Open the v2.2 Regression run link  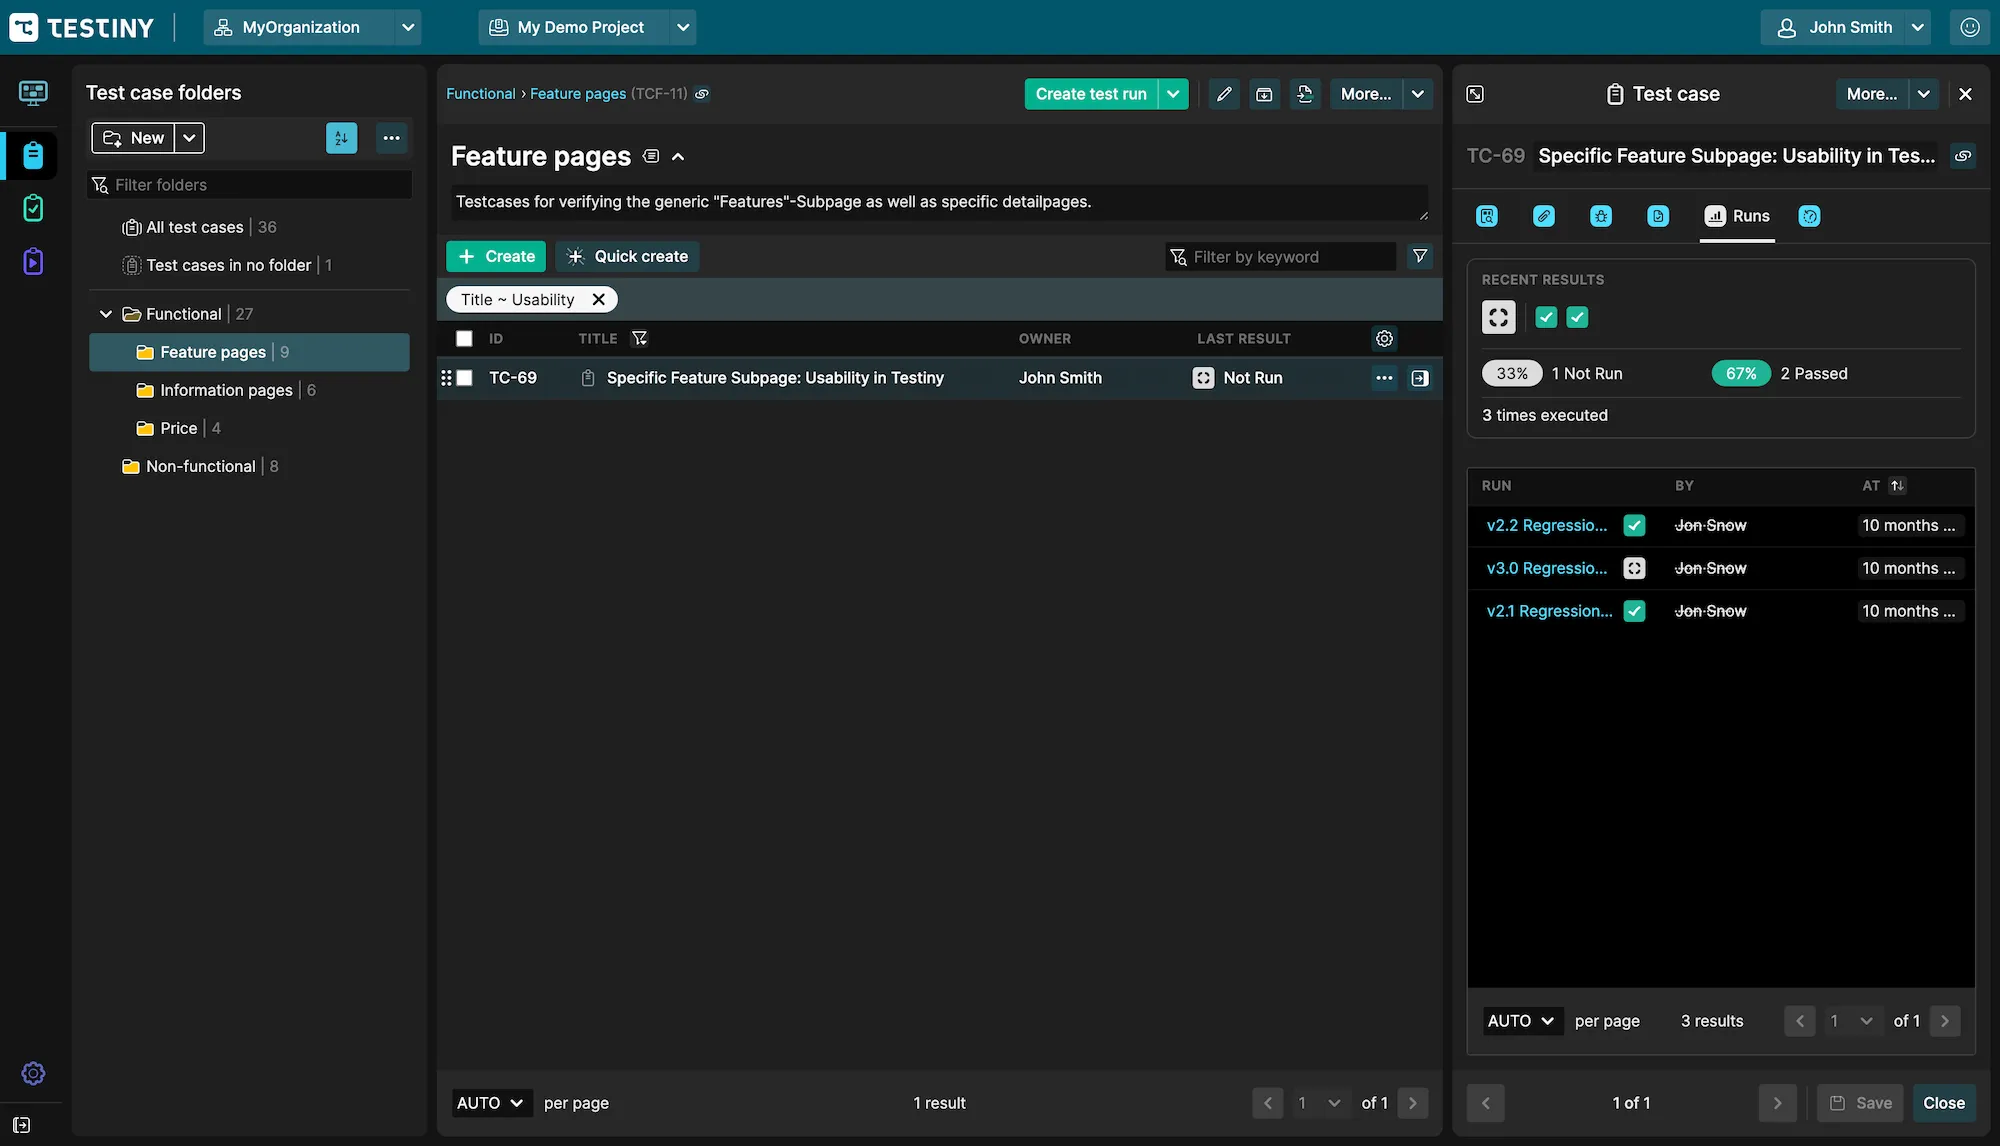pos(1546,526)
